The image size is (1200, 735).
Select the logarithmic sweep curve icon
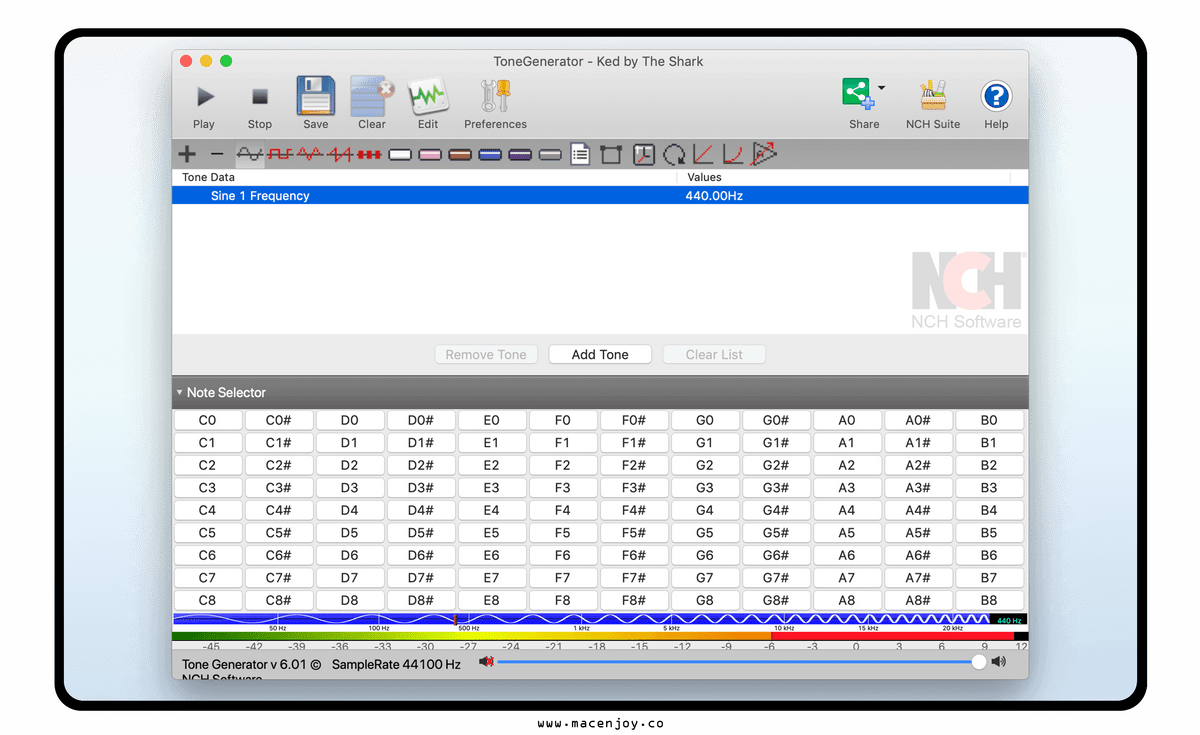point(734,154)
